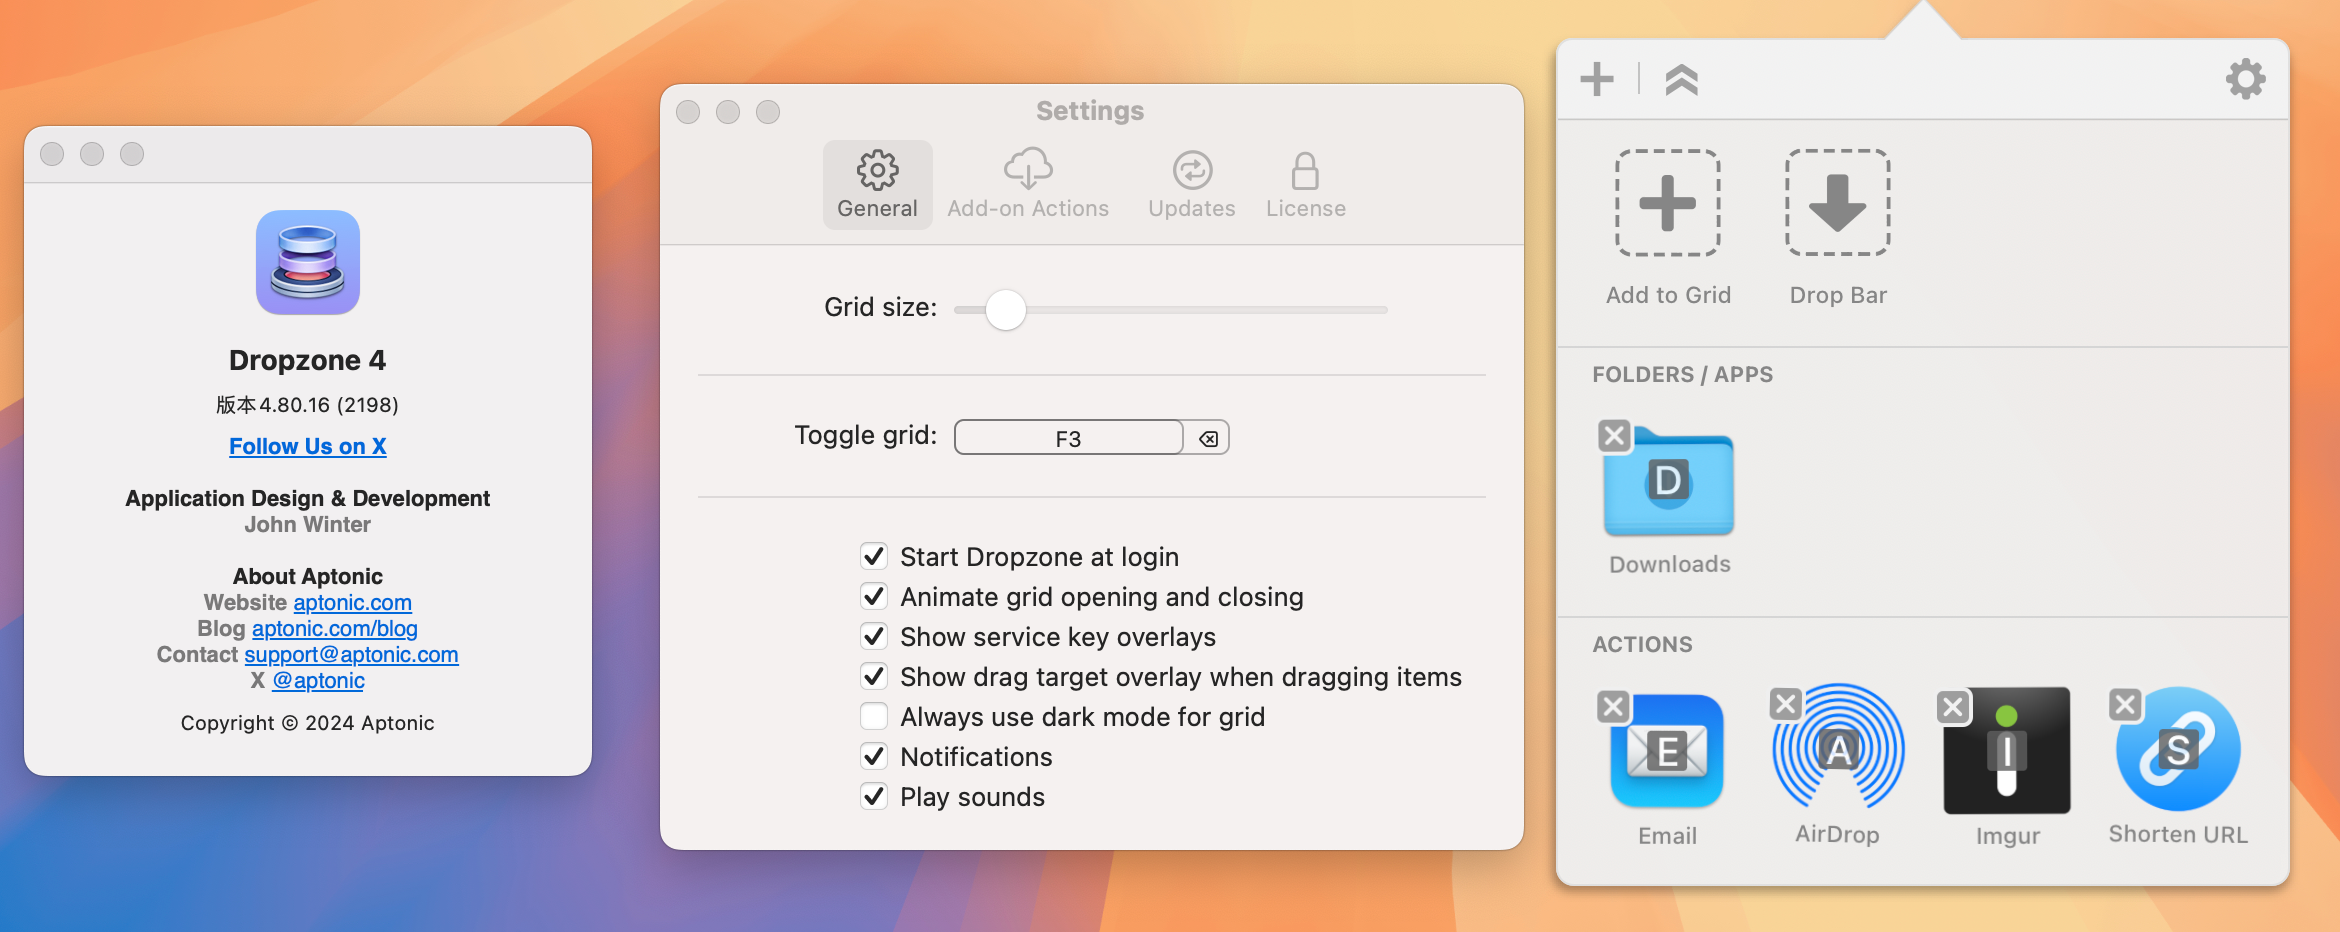The width and height of the screenshot is (2340, 932).
Task: Open the License tab
Action: [1305, 185]
